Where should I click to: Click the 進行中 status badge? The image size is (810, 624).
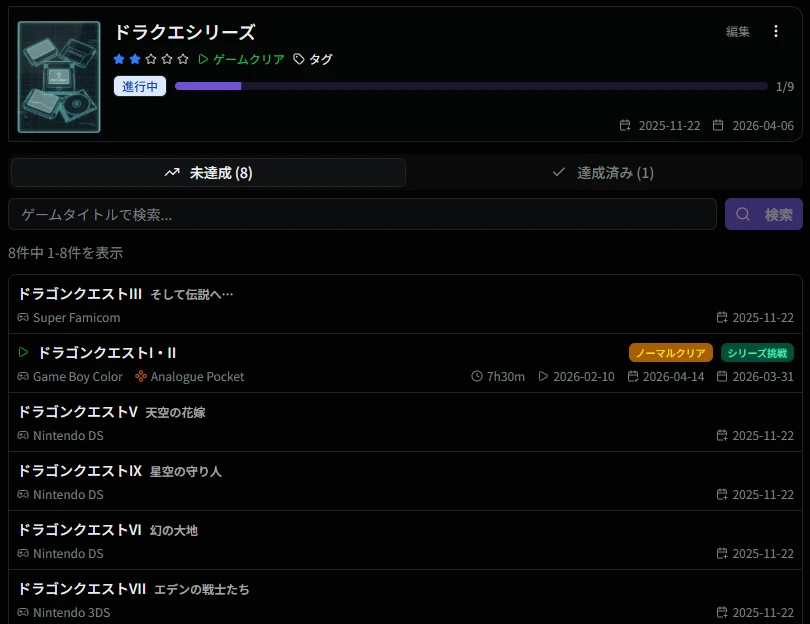pyautogui.click(x=139, y=86)
